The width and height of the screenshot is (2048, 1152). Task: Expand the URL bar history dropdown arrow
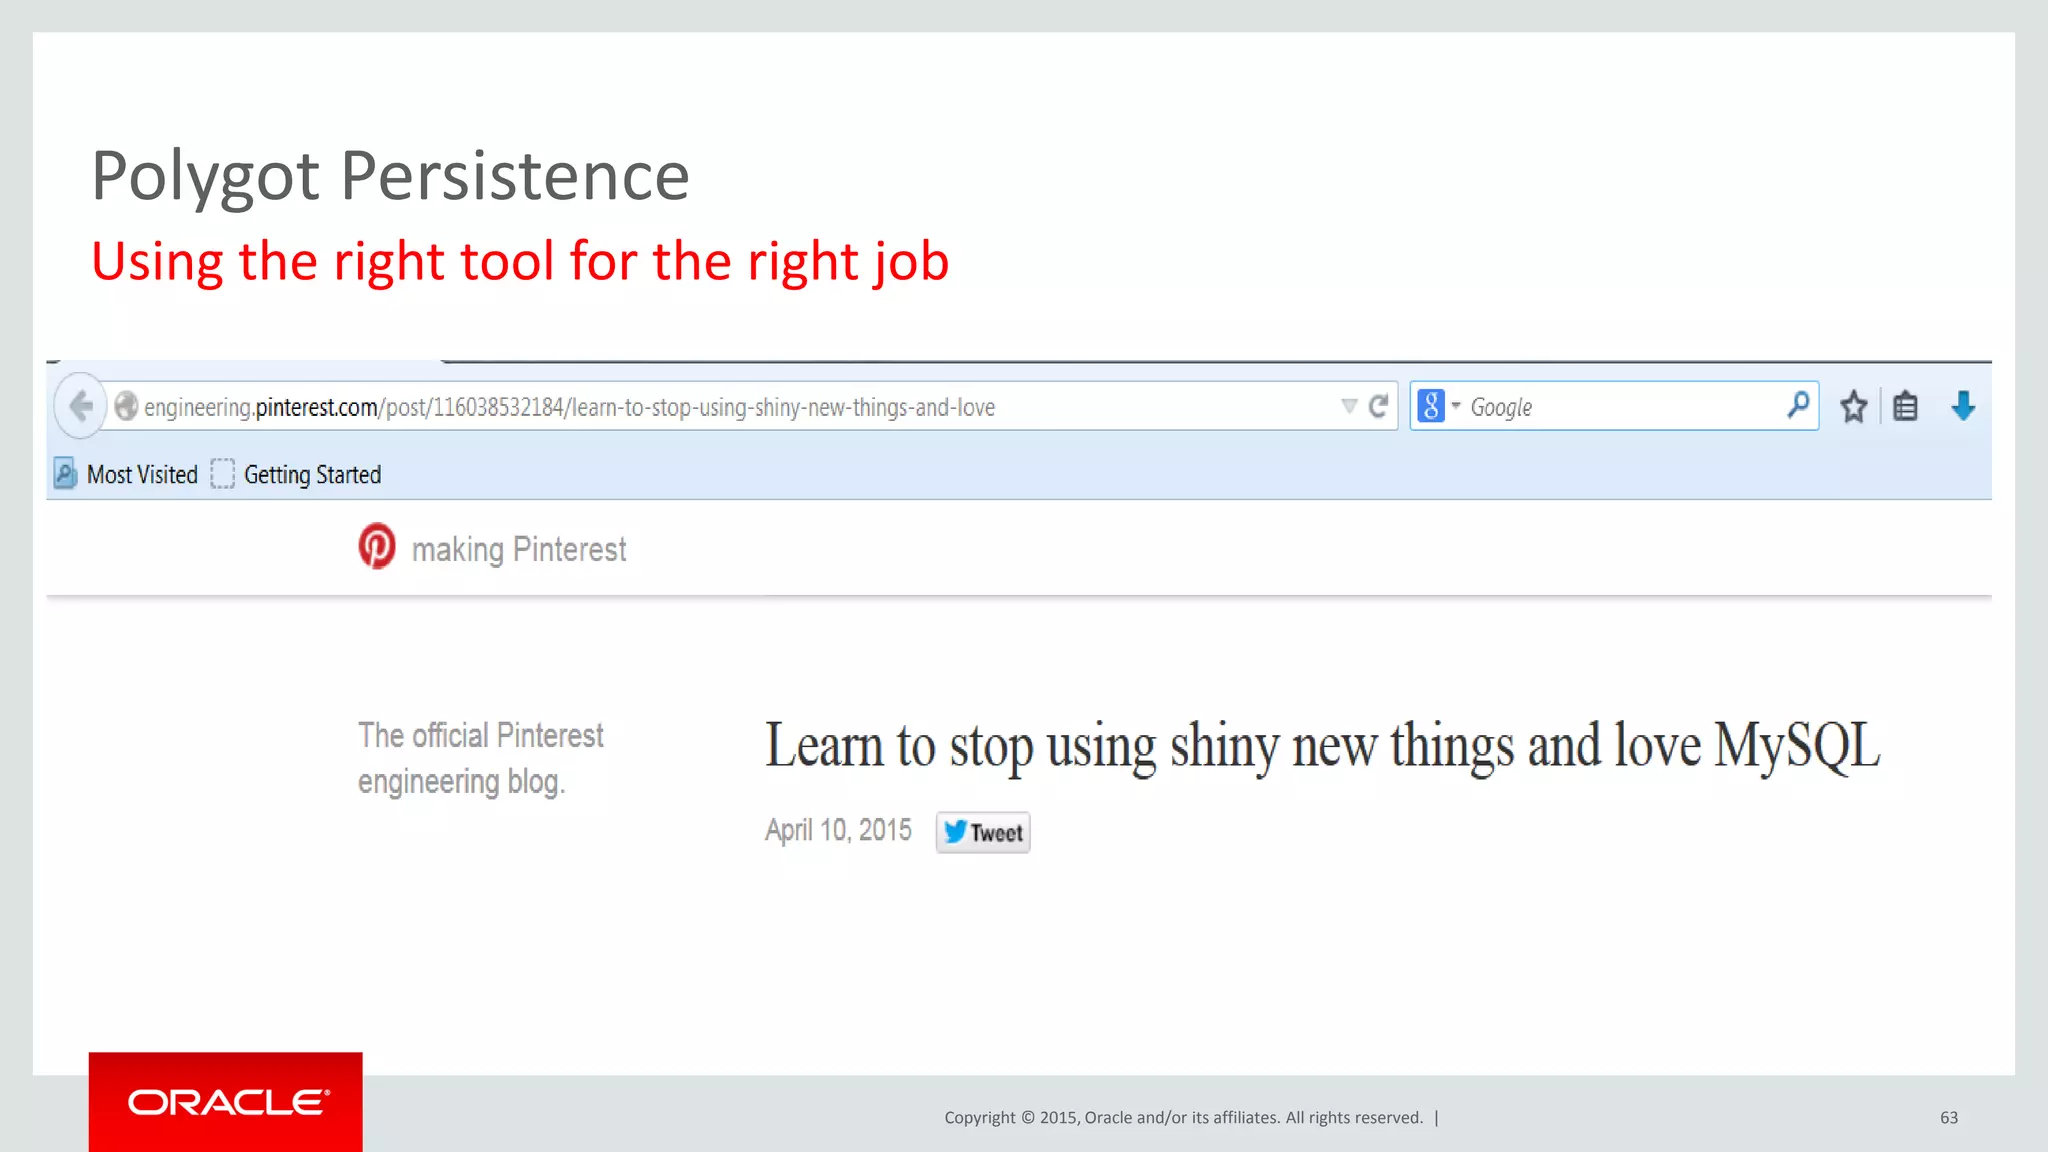click(x=1349, y=406)
